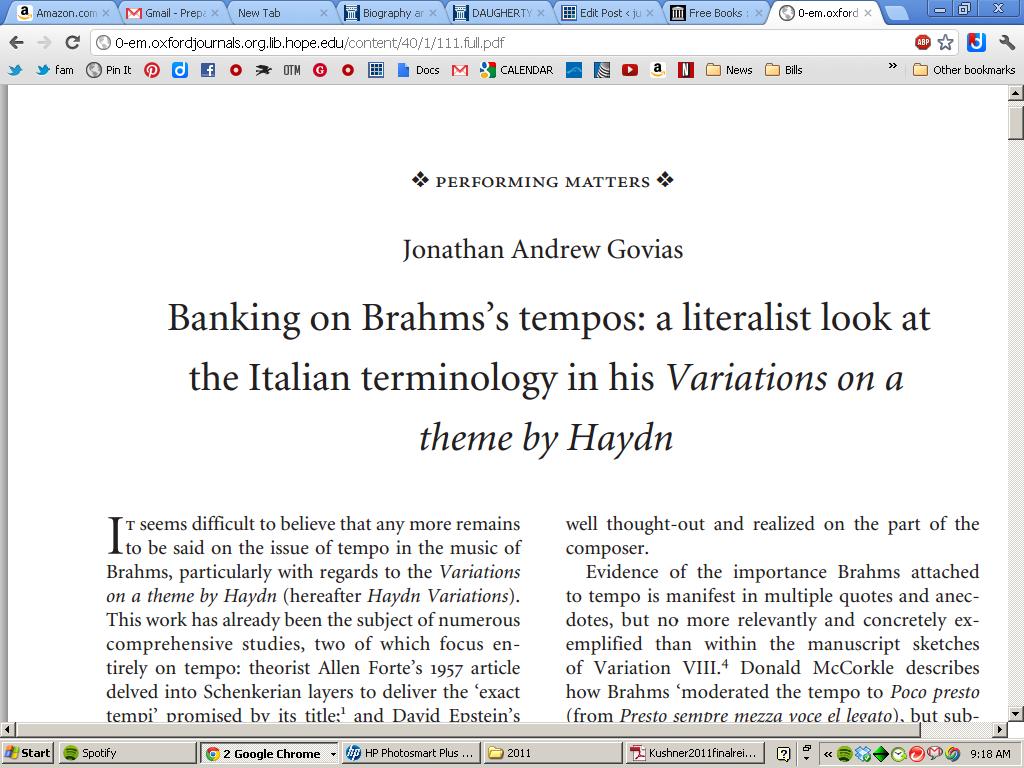The height and width of the screenshot is (768, 1024).
Task: Open the Gmail bookmark icon
Action: tap(460, 70)
